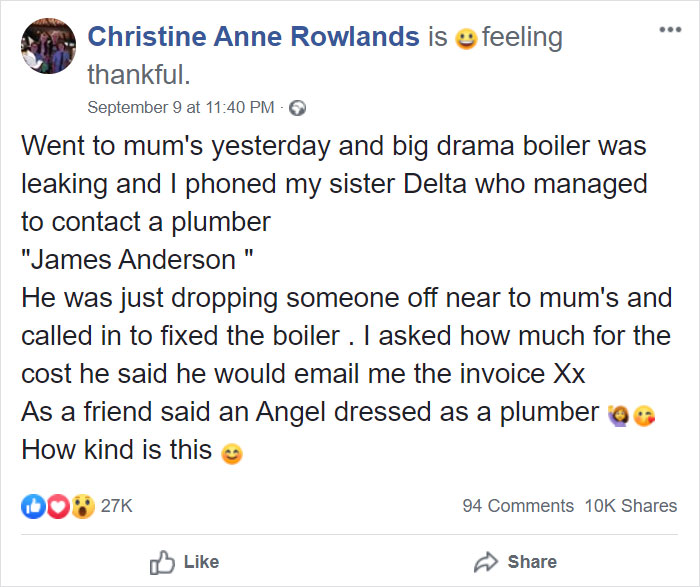View the 94 Comments
This screenshot has height=587, width=700.
point(518,507)
